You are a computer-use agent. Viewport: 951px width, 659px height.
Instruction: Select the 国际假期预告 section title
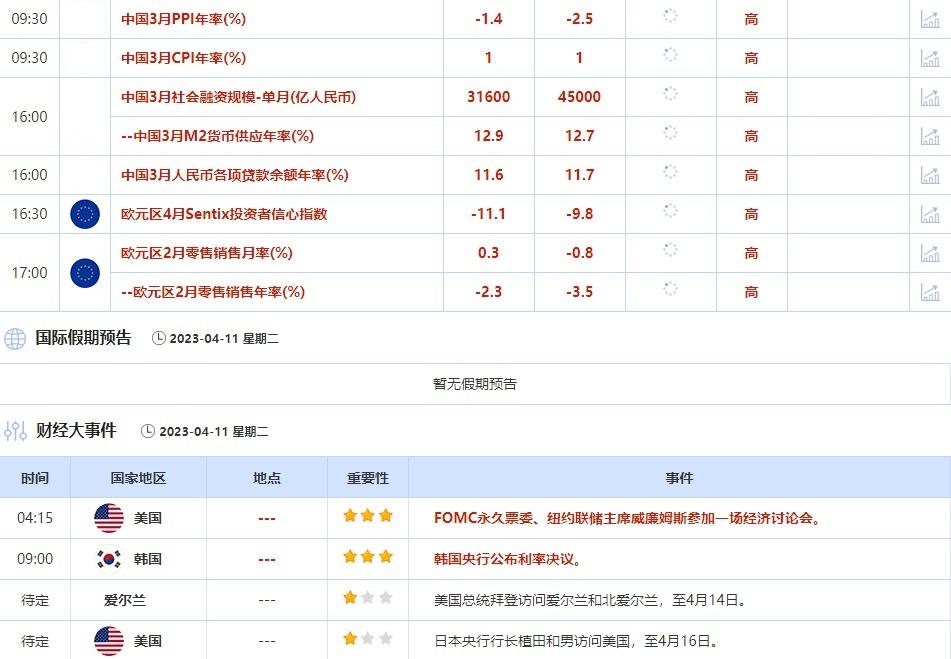pos(83,338)
